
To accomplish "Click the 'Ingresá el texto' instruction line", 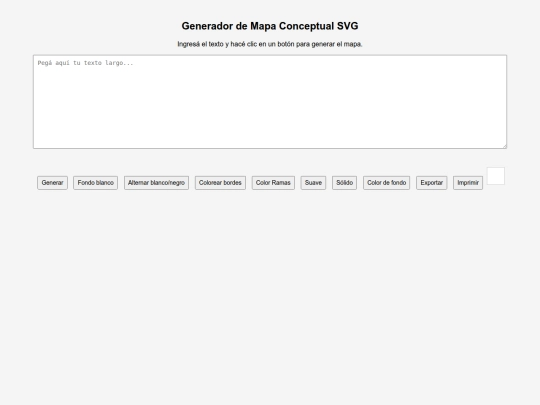I will [x=270, y=44].
